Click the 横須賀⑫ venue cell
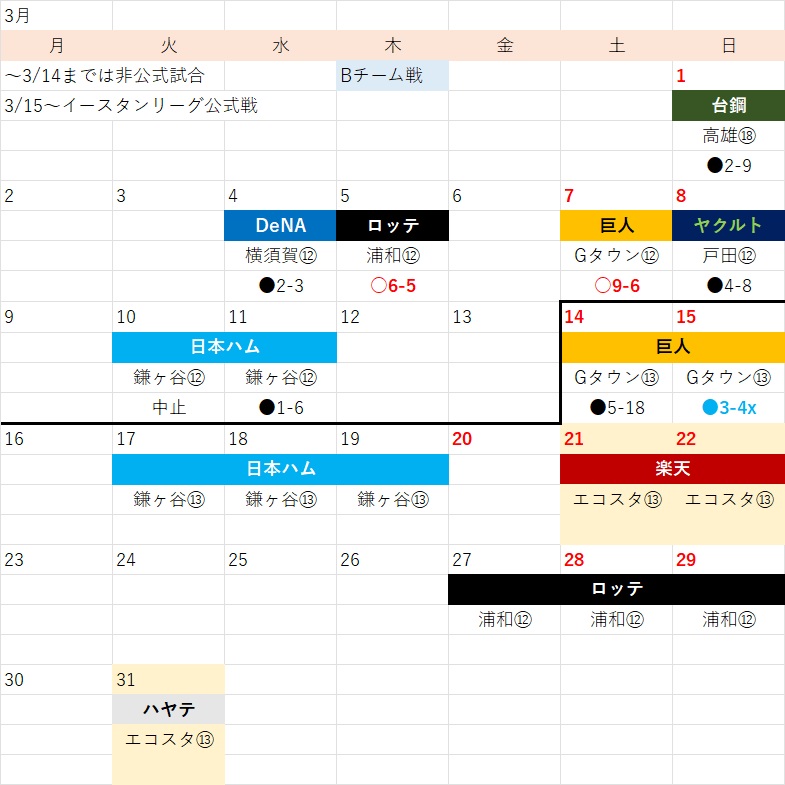785x785 pixels. point(280,256)
